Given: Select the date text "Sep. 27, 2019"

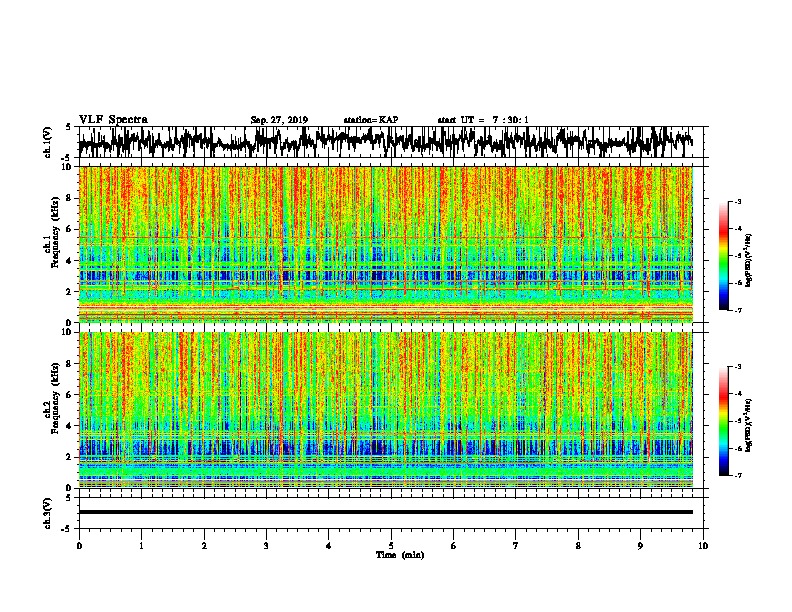Looking at the screenshot, I should coord(279,120).
